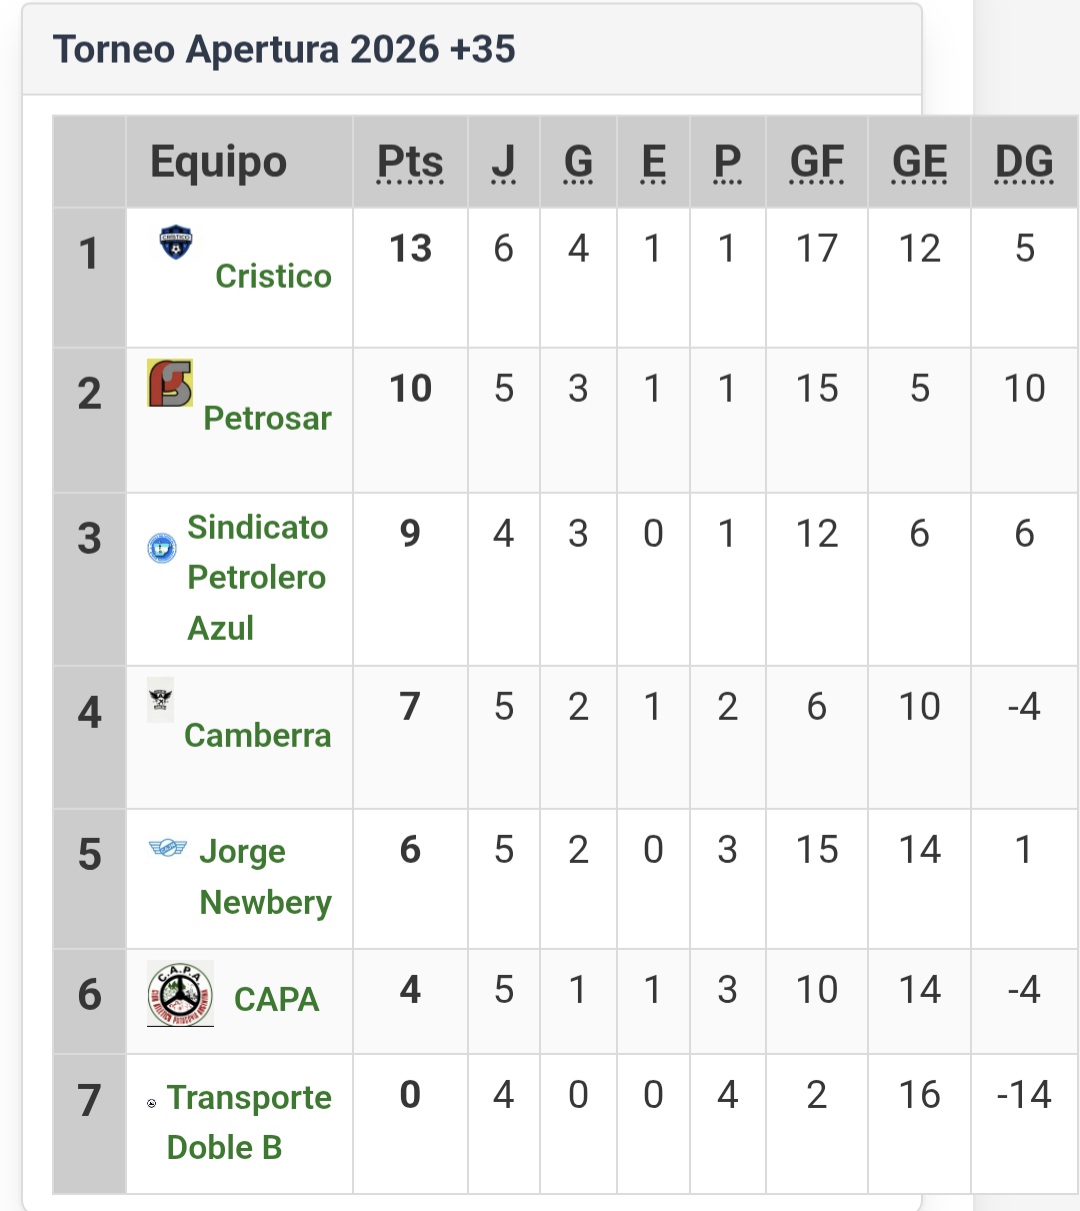The image size is (1080, 1211).
Task: Click the Torneo Apertura 2026 +35 title
Action: [x=284, y=49]
